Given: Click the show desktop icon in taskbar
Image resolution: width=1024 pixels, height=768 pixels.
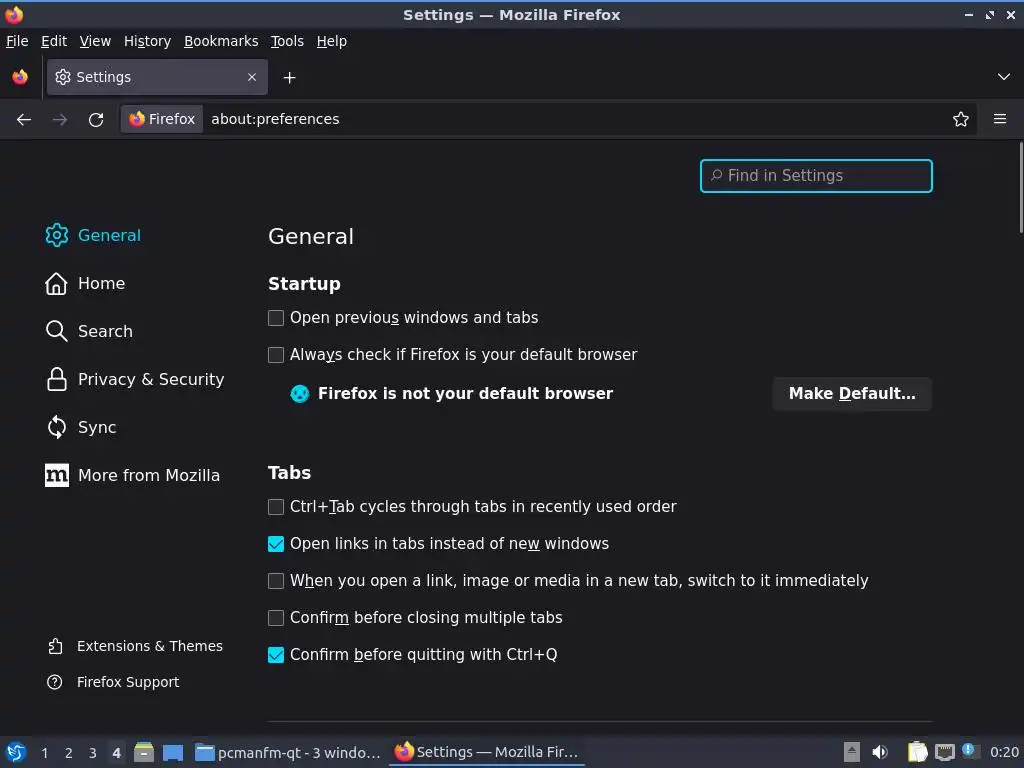Looking at the screenshot, I should click(x=173, y=752).
